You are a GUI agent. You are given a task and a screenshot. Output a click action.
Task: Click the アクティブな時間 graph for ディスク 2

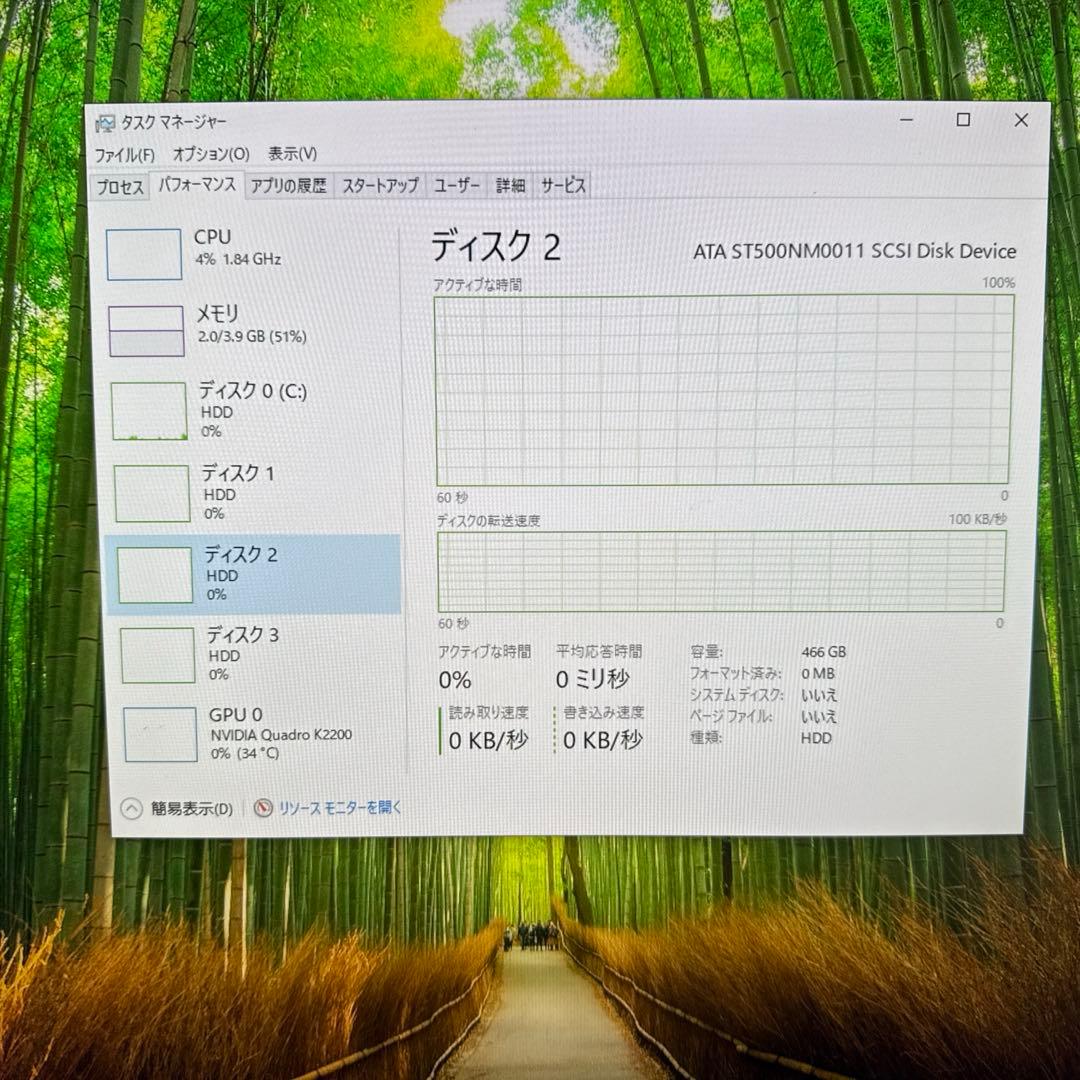[x=720, y=390]
